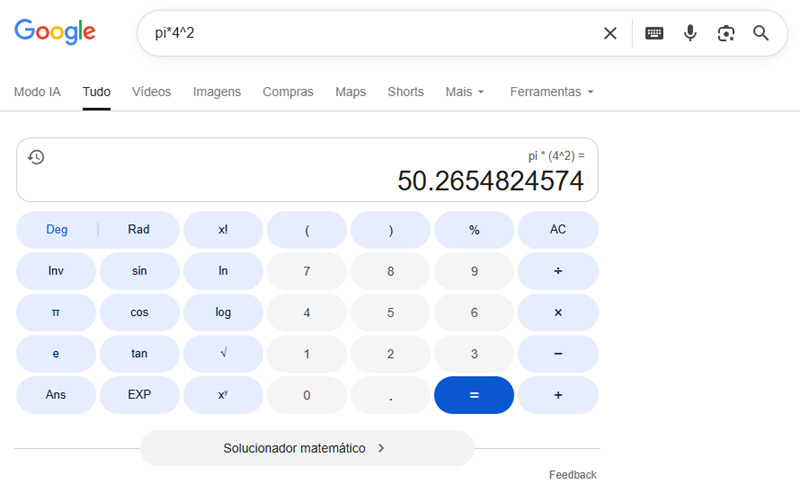Click the multiplication operator key

(558, 312)
